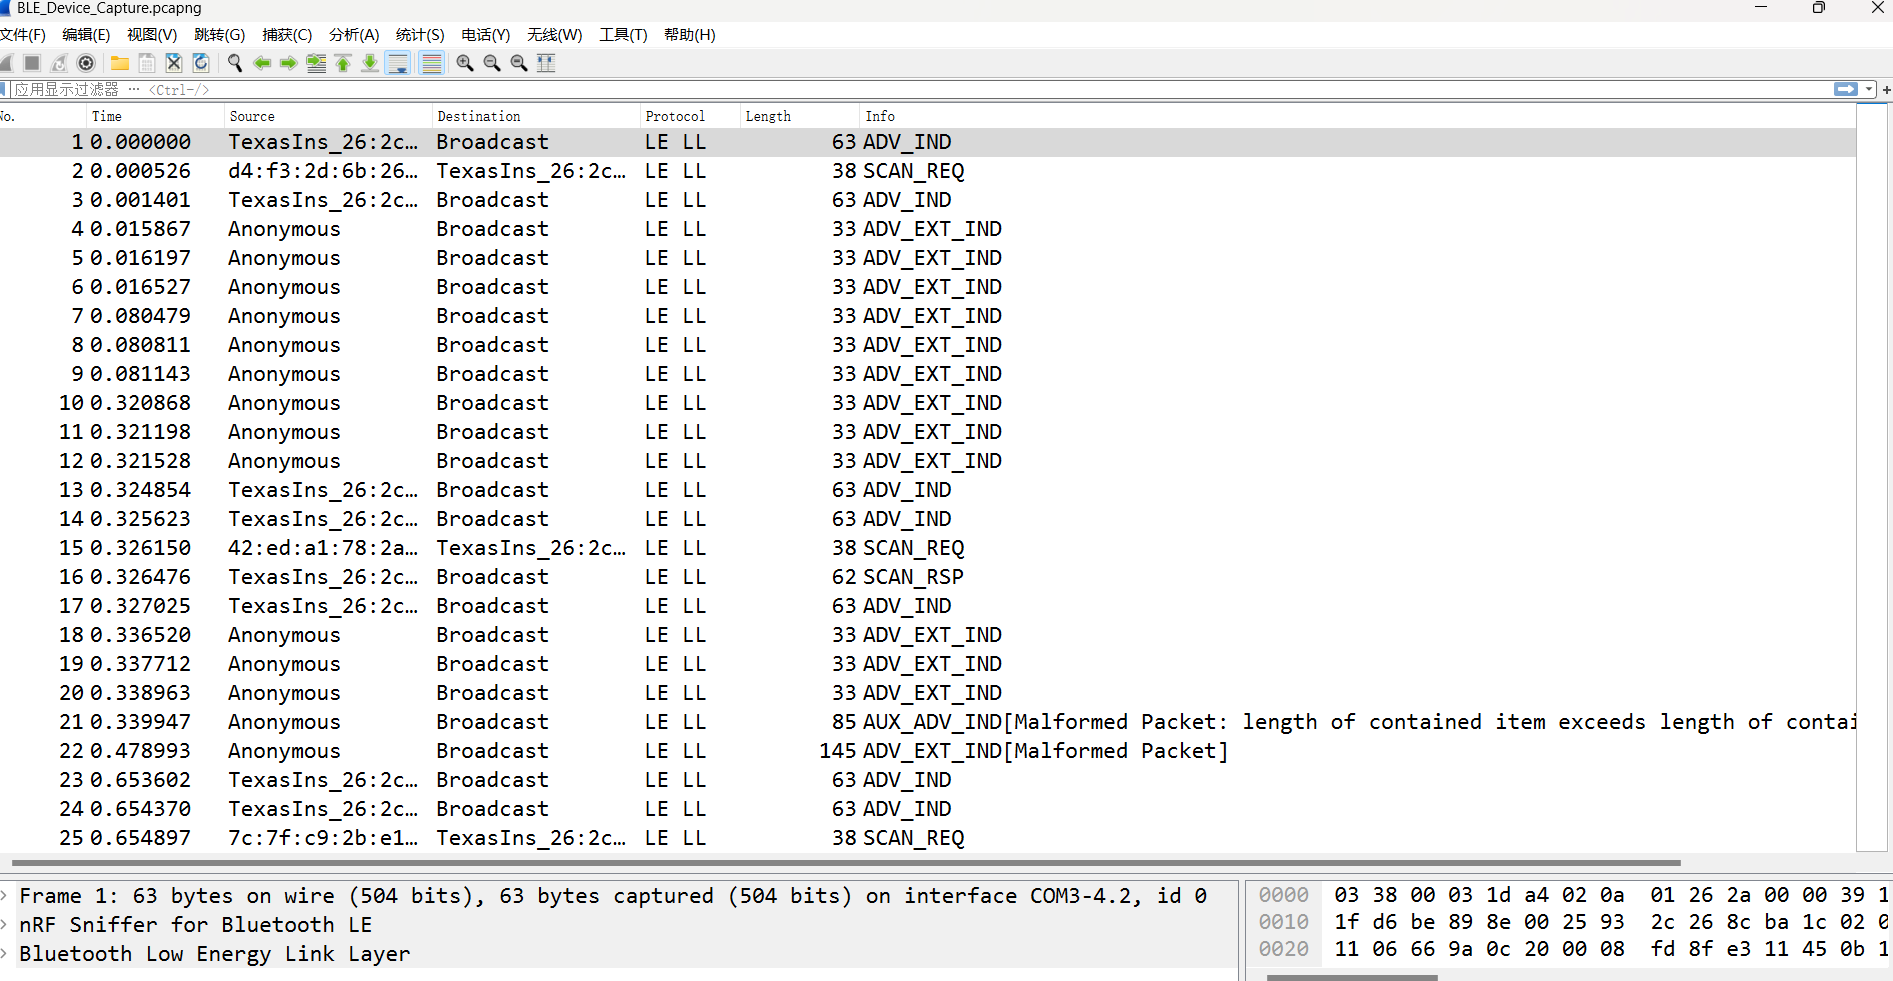Sort by the Length column header
This screenshot has height=981, width=1893.
pyautogui.click(x=800, y=116)
